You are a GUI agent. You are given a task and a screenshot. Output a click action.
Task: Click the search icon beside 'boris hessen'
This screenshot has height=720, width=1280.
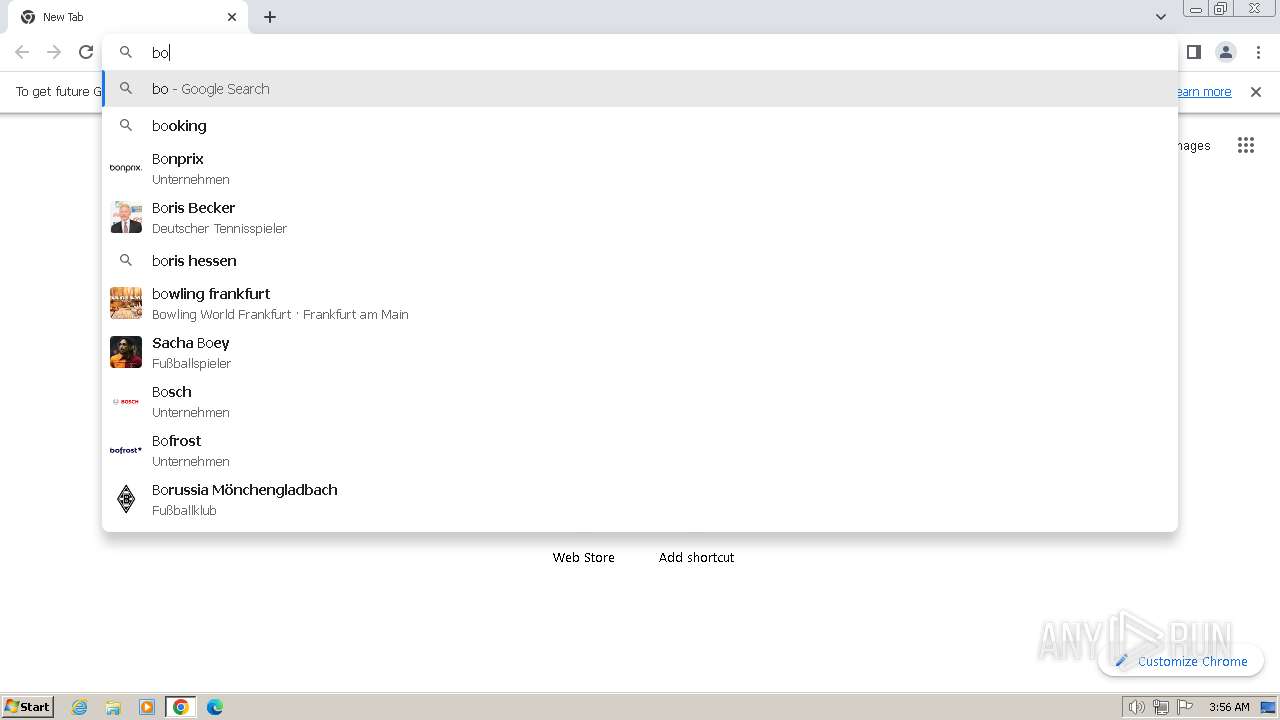pyautogui.click(x=126, y=261)
